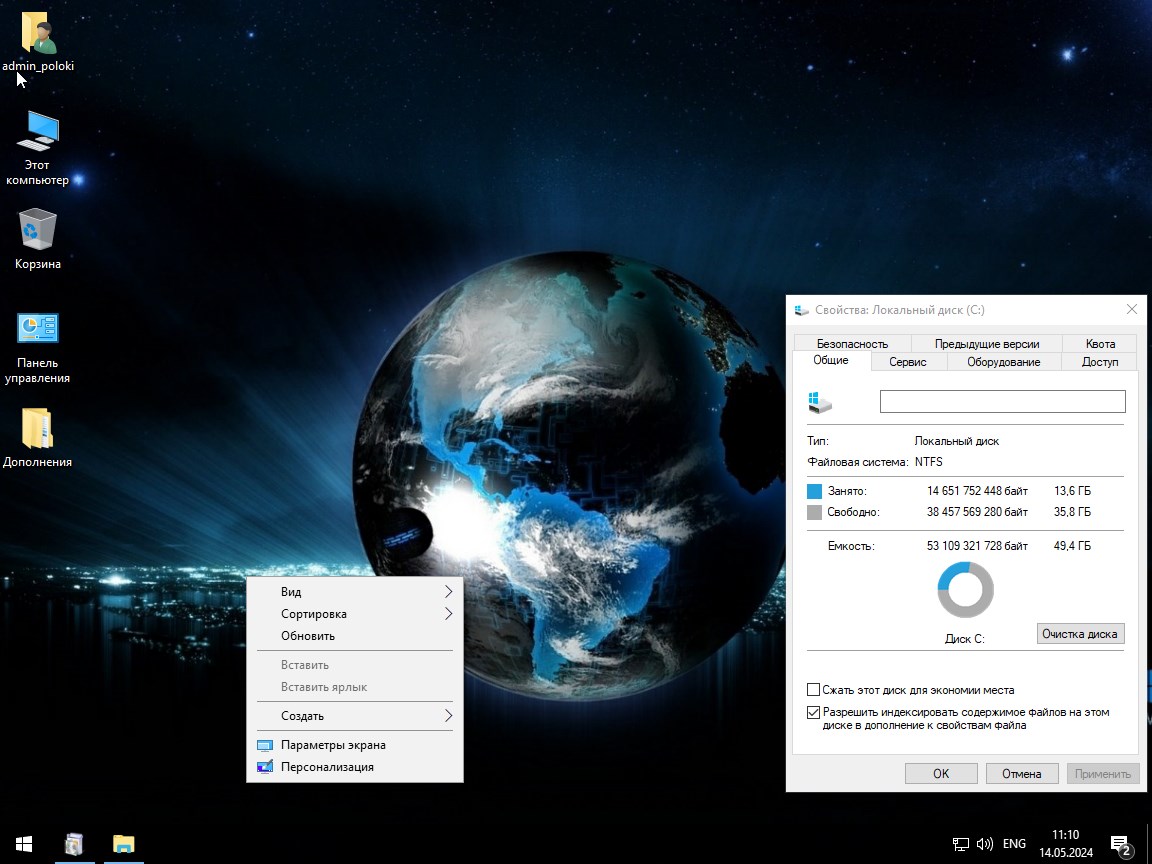Click the 49,4 ГБ capacity value

click(x=1073, y=546)
